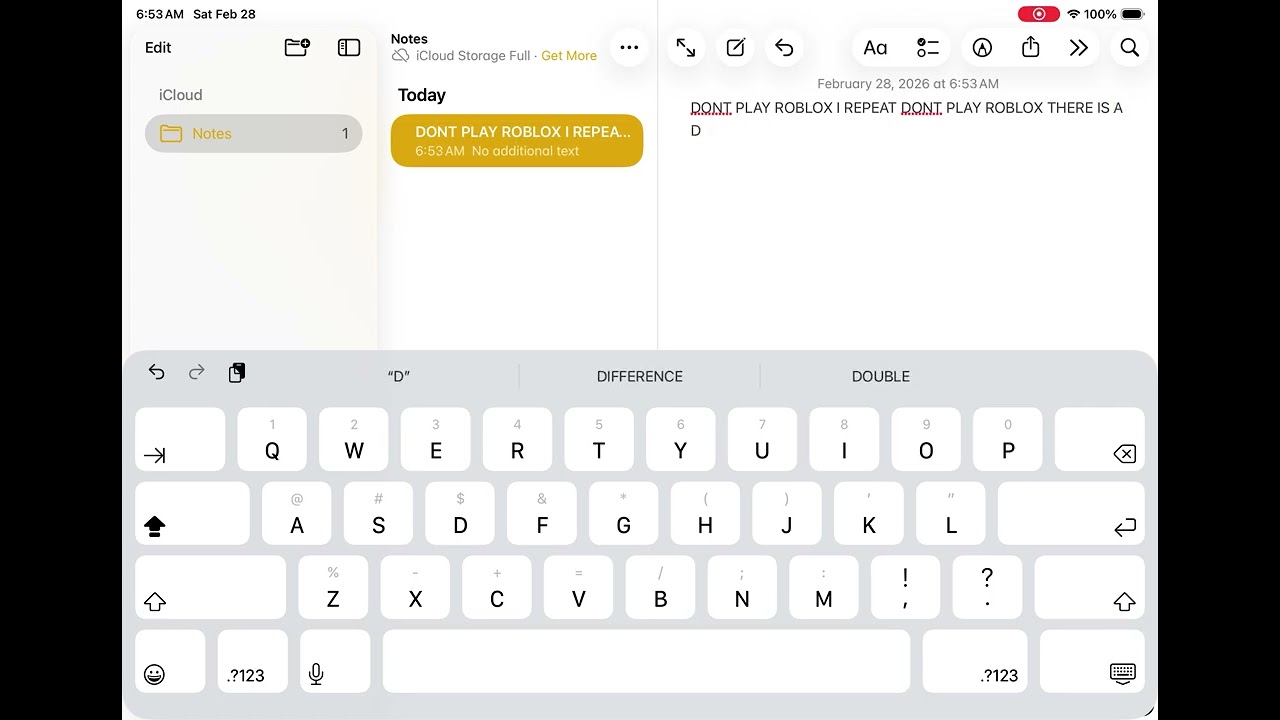Switch to numbers with .?123 beside the hide-keyboard key
The width and height of the screenshot is (1280, 720).
point(975,661)
